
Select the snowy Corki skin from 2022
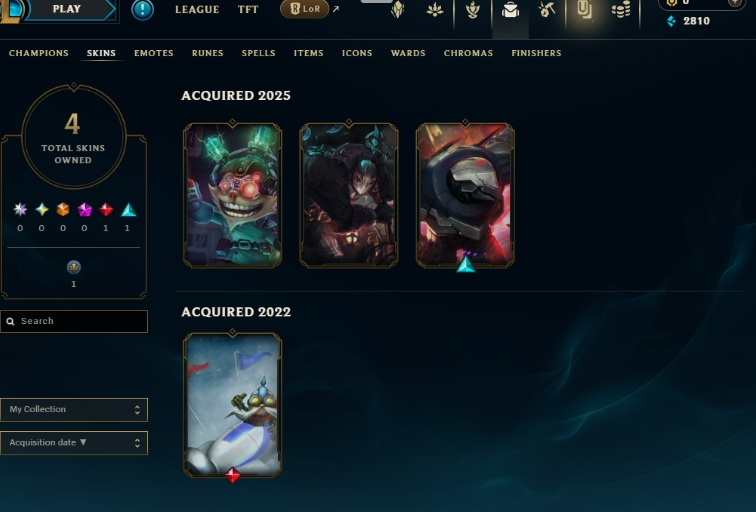click(232, 405)
